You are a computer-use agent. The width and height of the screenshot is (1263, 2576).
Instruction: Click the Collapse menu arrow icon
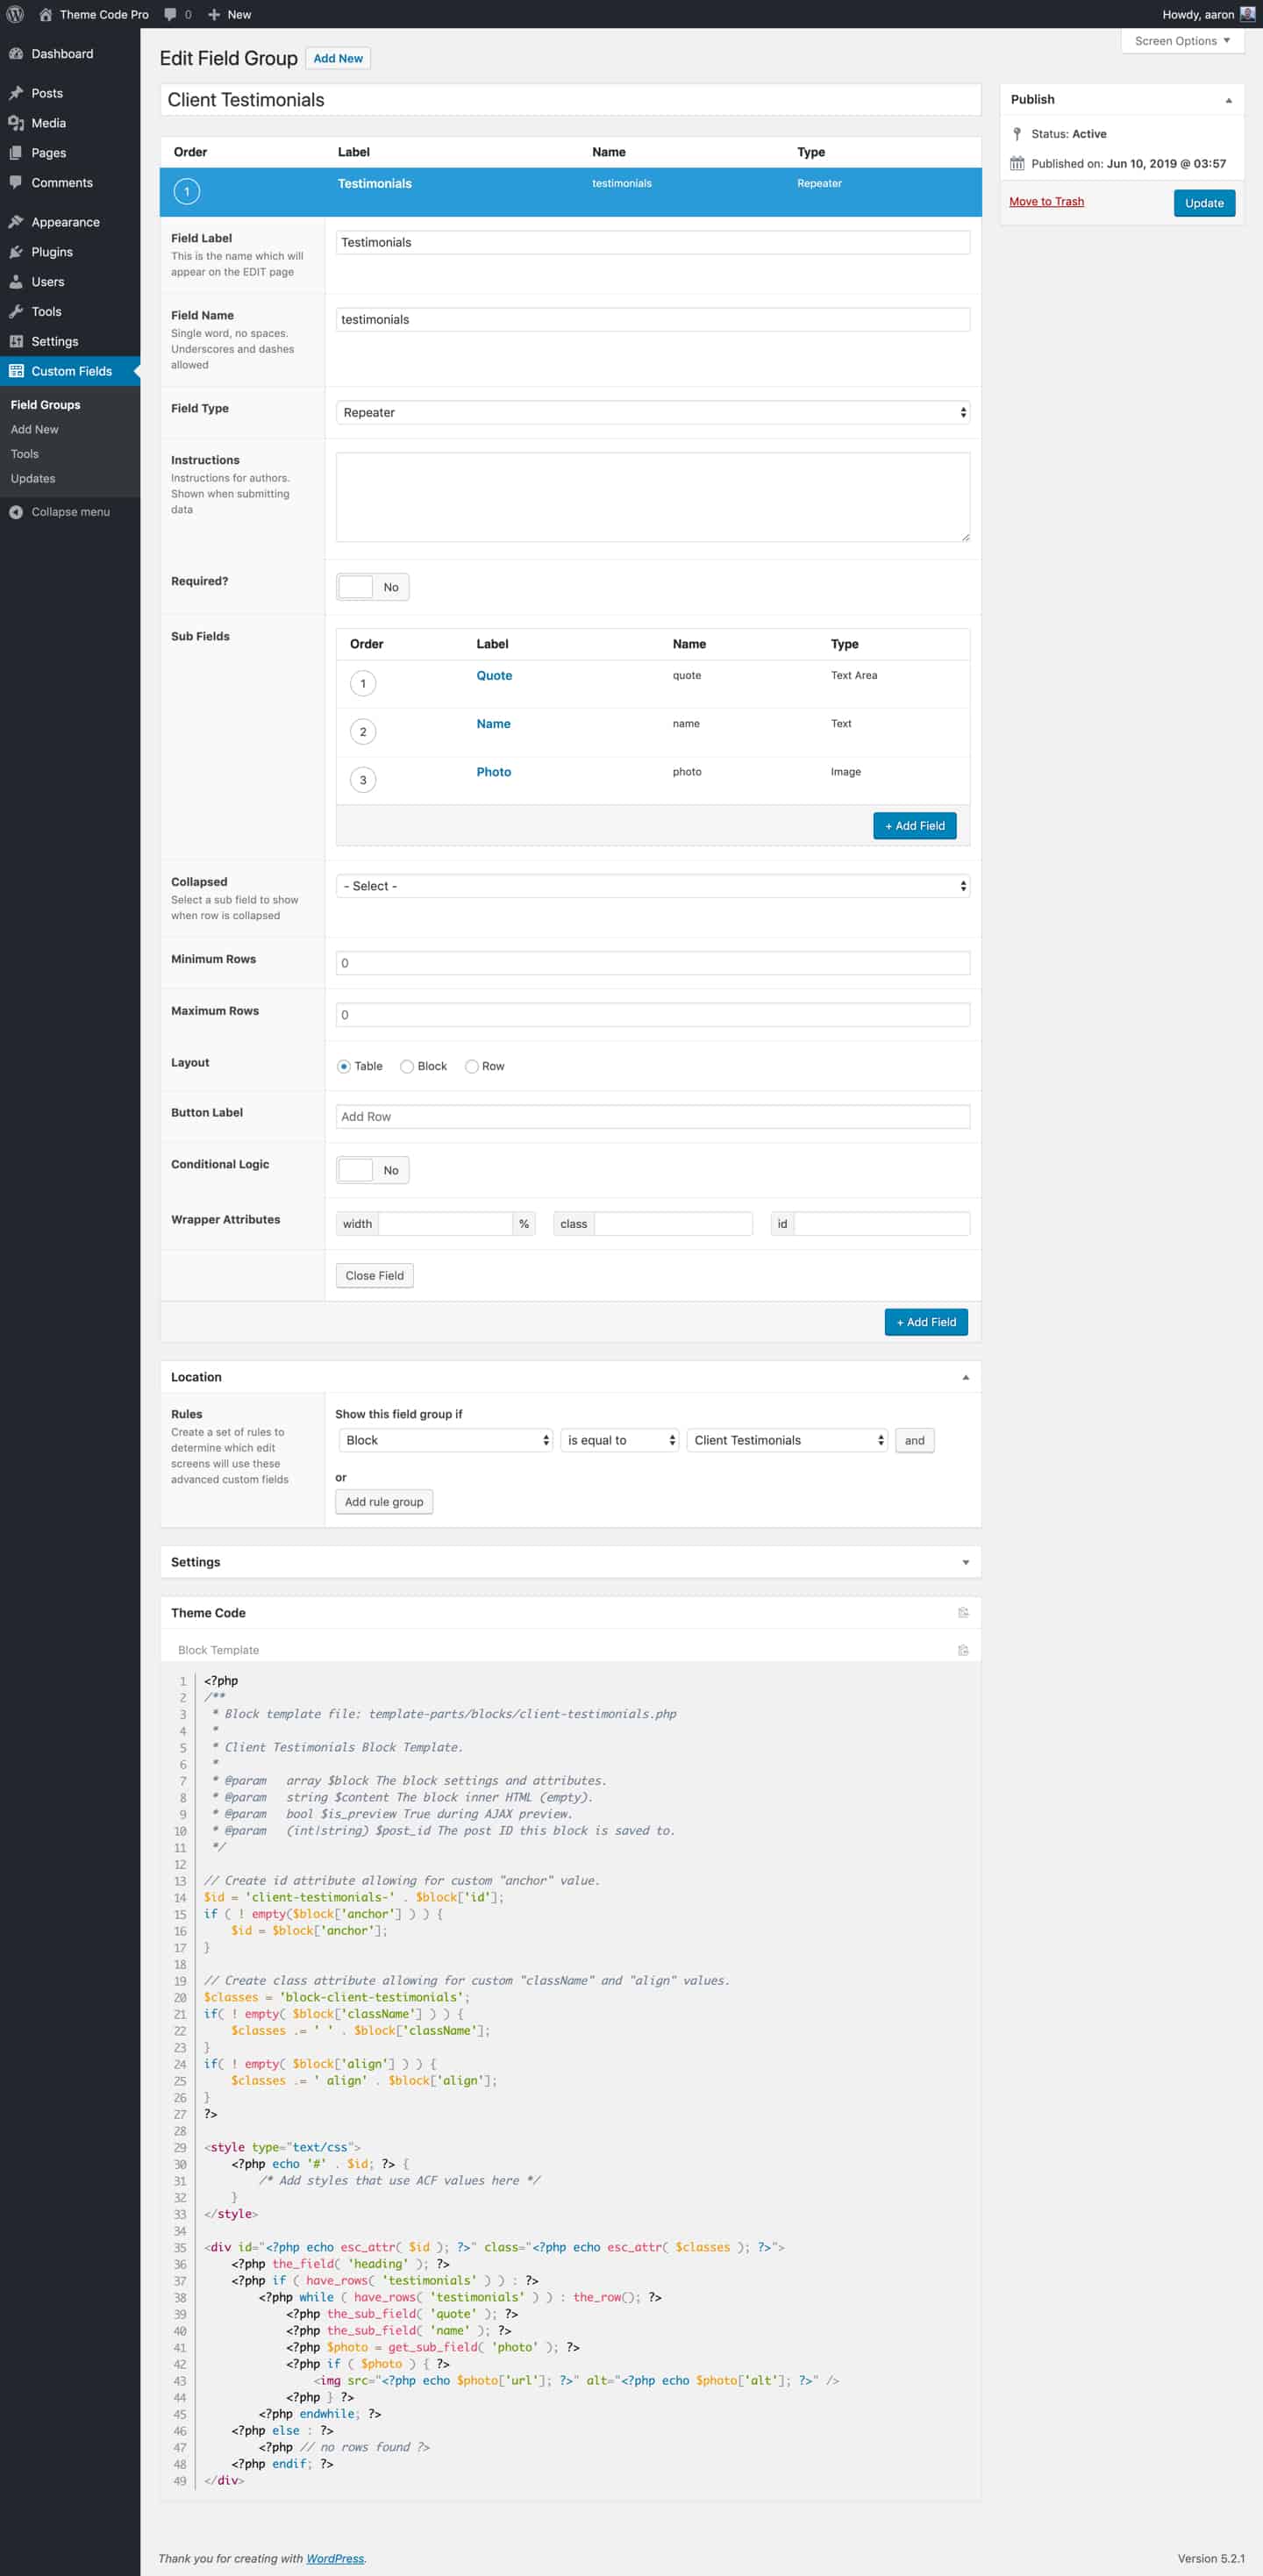(x=16, y=512)
